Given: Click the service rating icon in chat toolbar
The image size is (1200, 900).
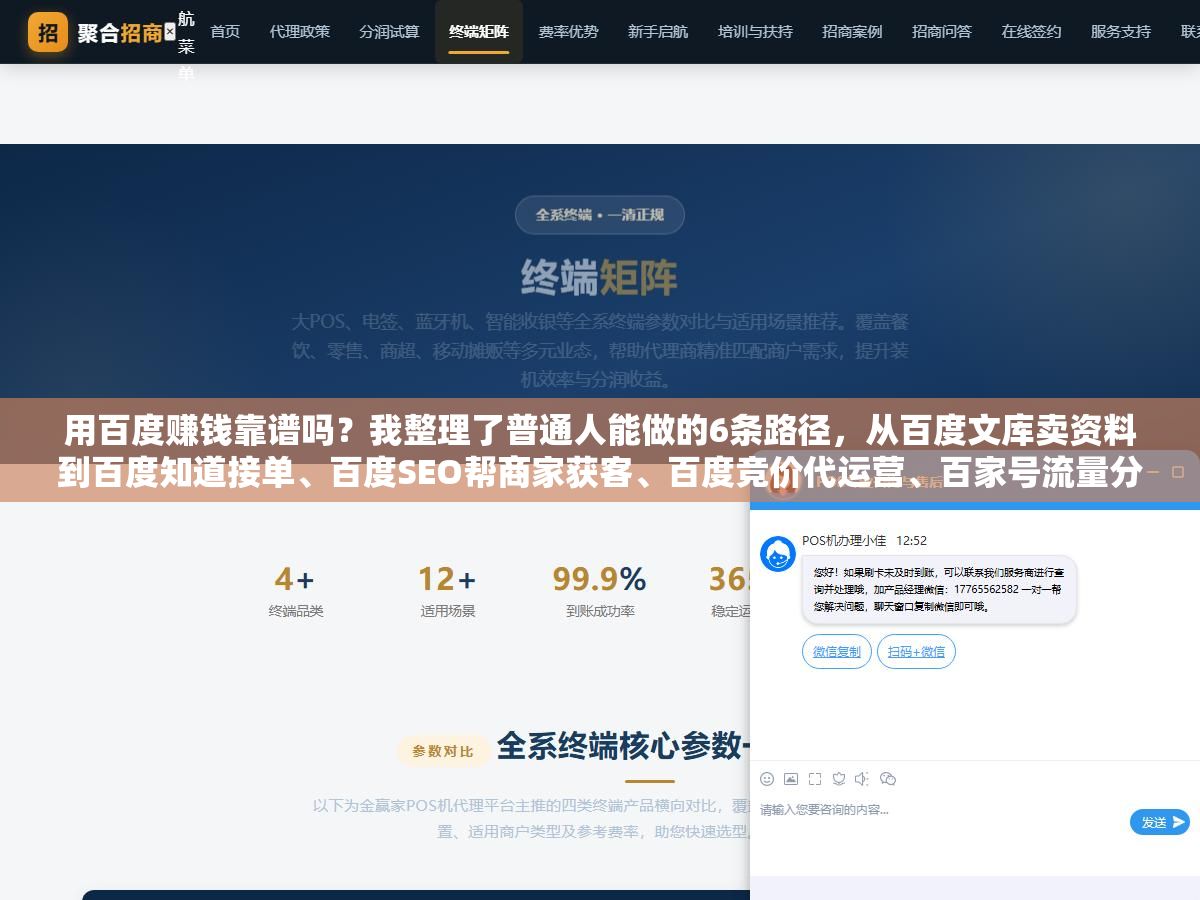Looking at the screenshot, I should pyautogui.click(x=839, y=779).
